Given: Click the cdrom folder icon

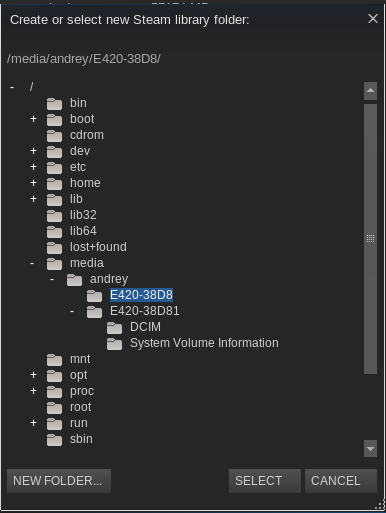Looking at the screenshot, I should coord(54,136).
